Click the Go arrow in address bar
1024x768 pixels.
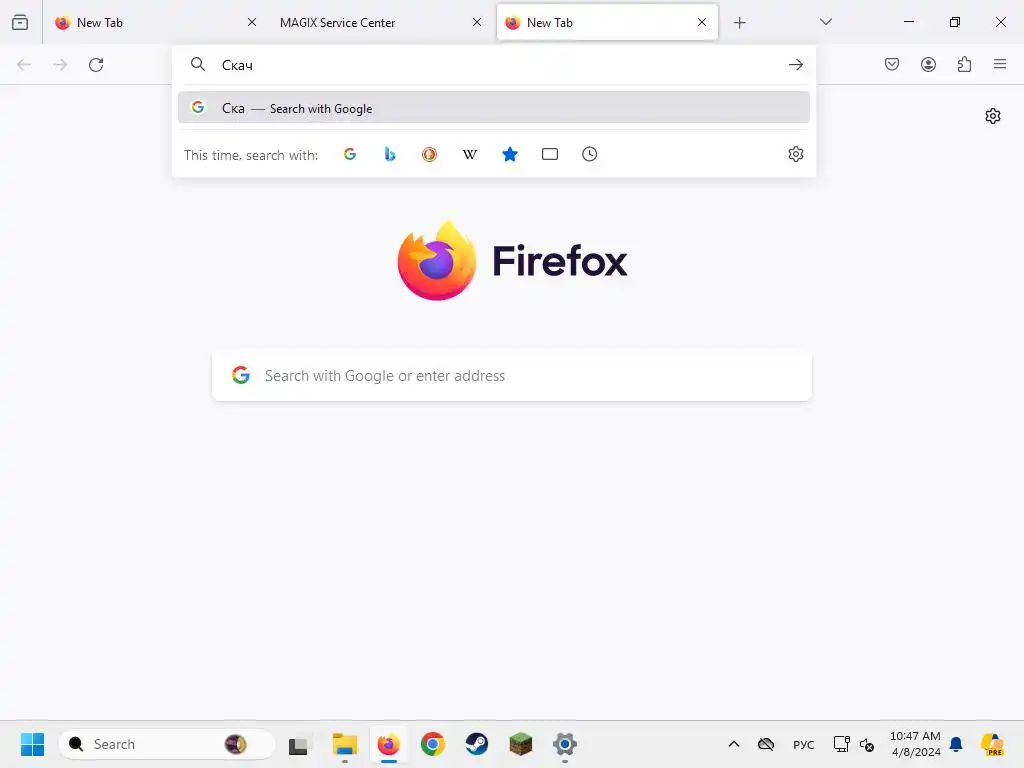pyautogui.click(x=795, y=65)
